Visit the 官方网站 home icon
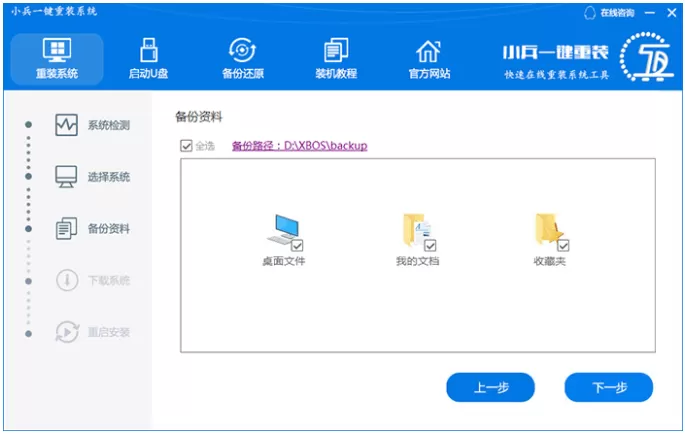Image resolution: width=685 pixels, height=434 pixels. pos(429,51)
